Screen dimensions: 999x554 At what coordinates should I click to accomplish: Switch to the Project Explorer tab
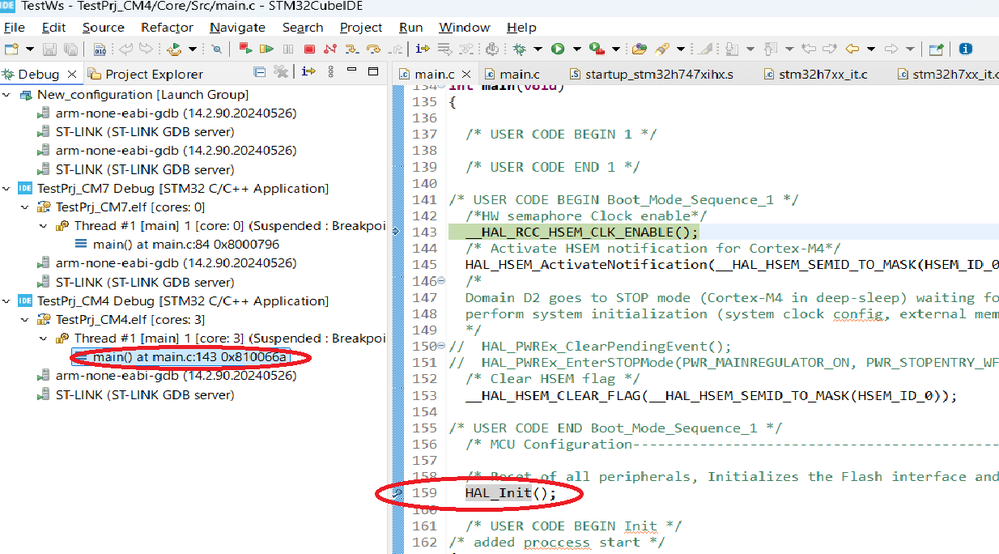tap(145, 74)
